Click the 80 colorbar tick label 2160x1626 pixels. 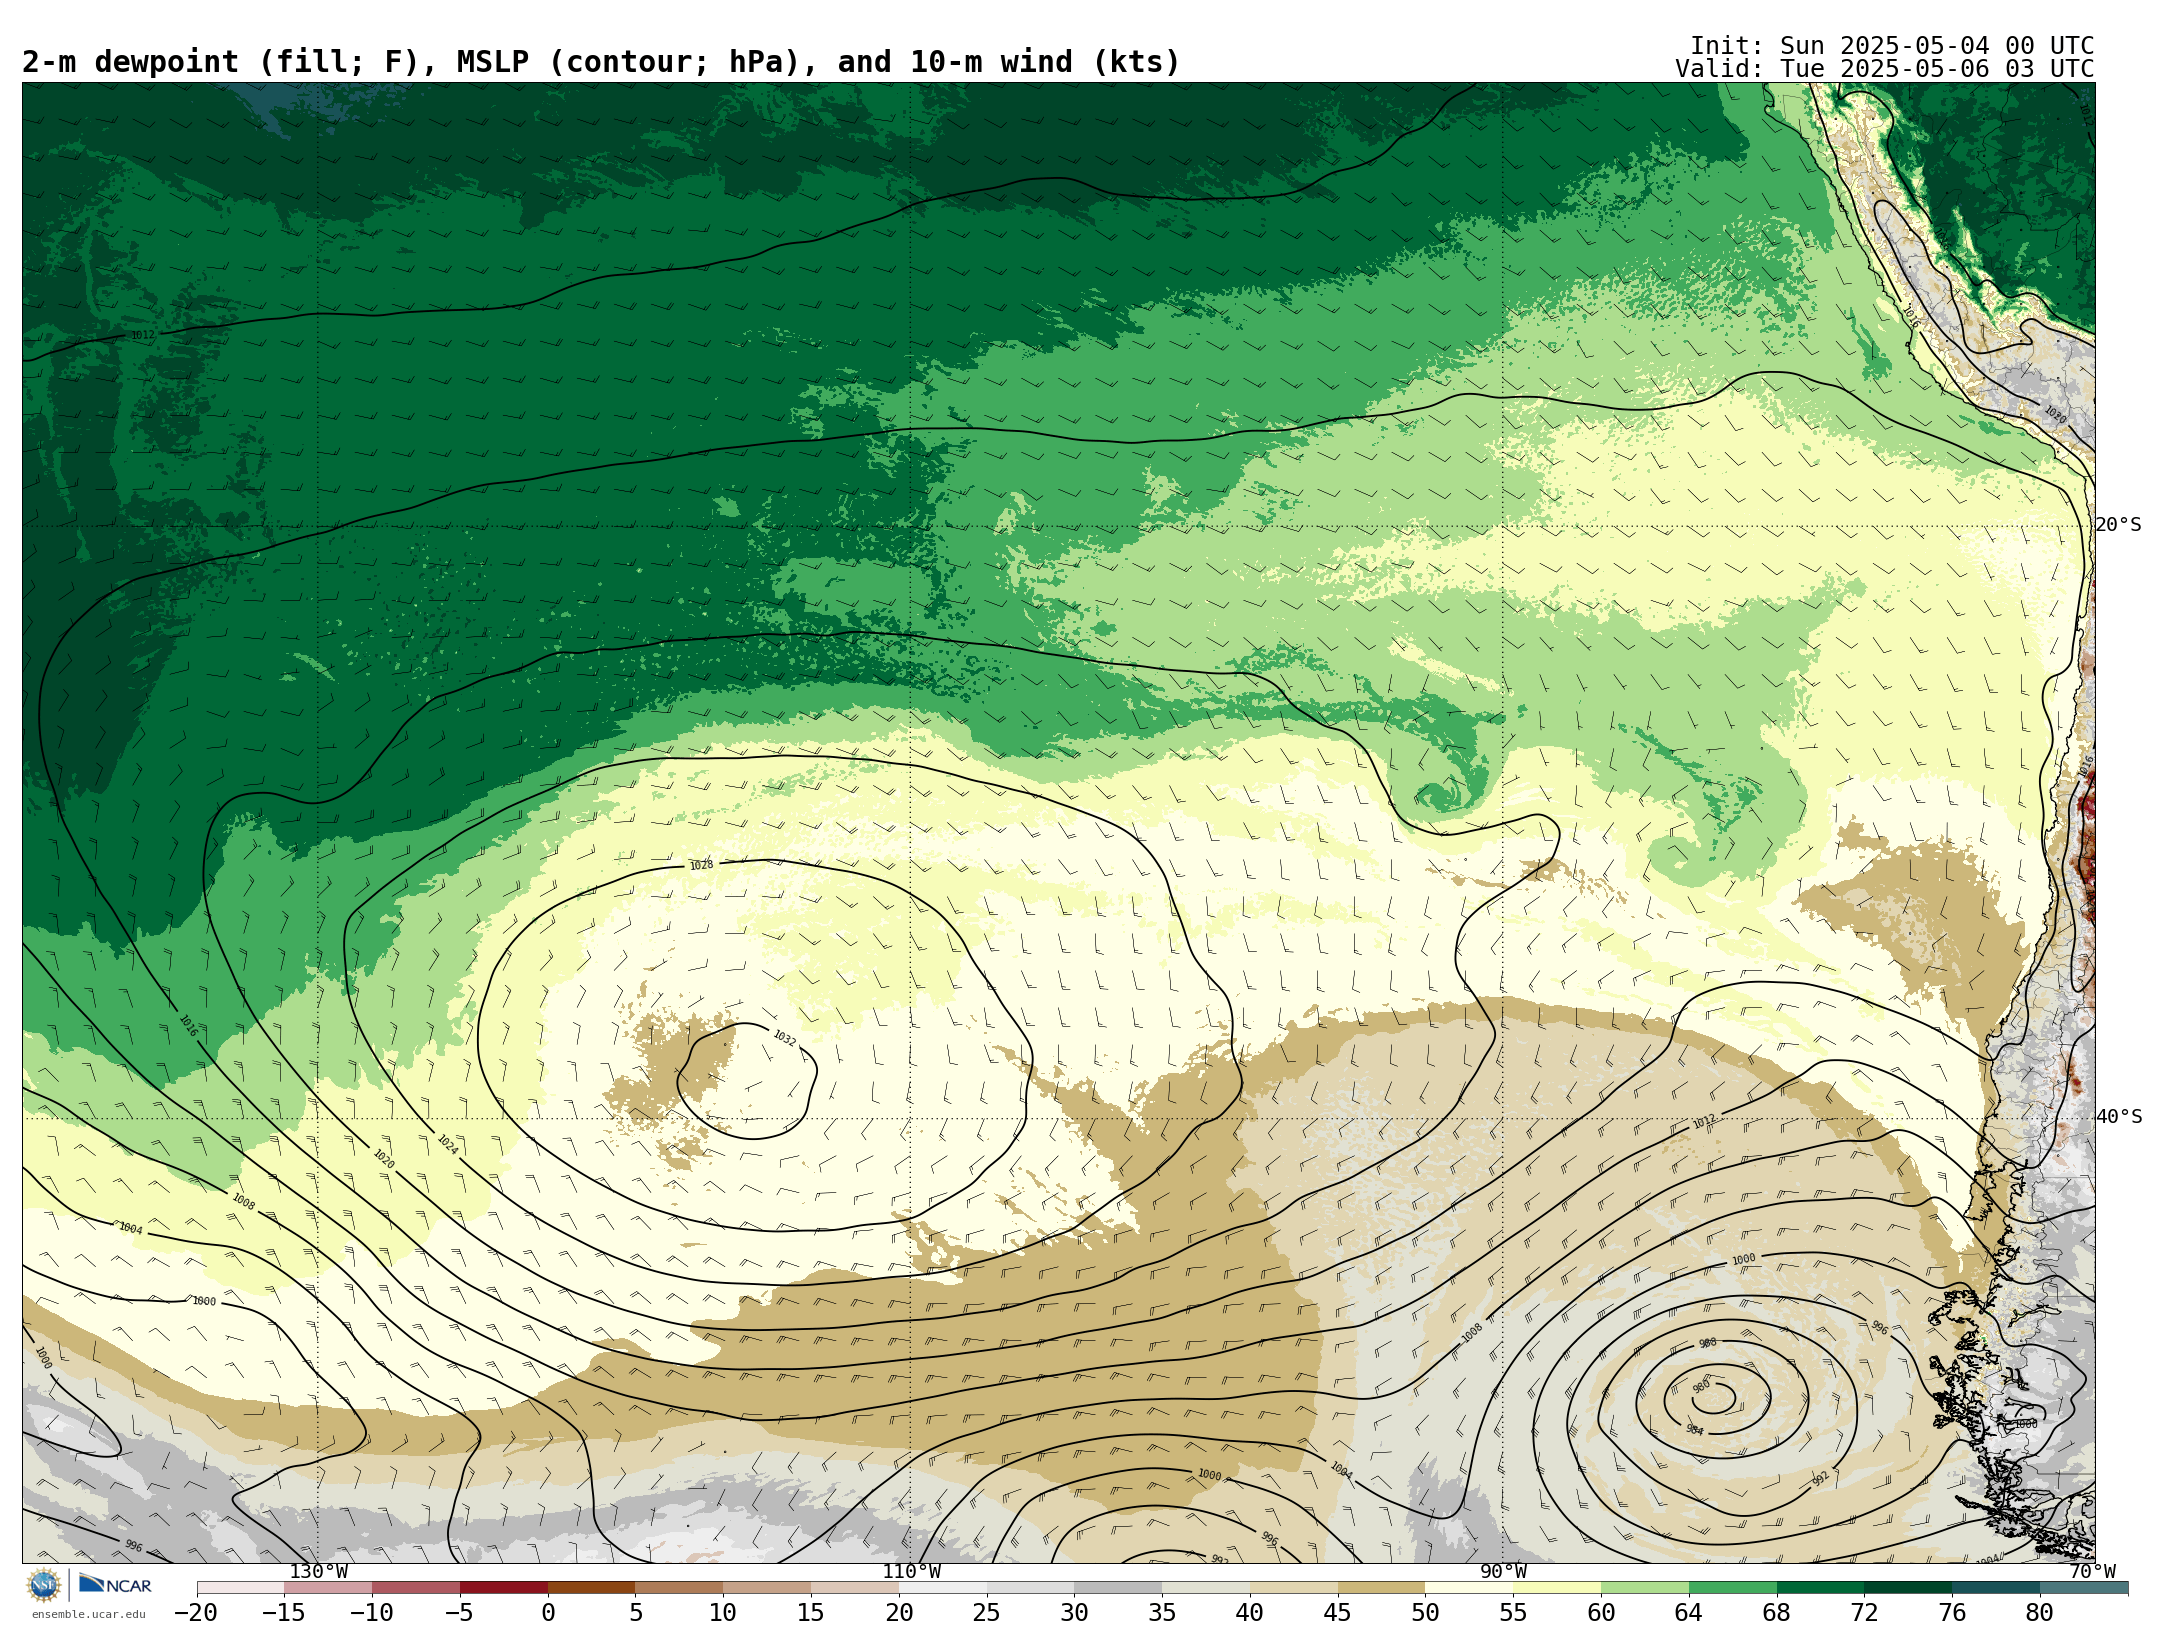[x=2040, y=1612]
